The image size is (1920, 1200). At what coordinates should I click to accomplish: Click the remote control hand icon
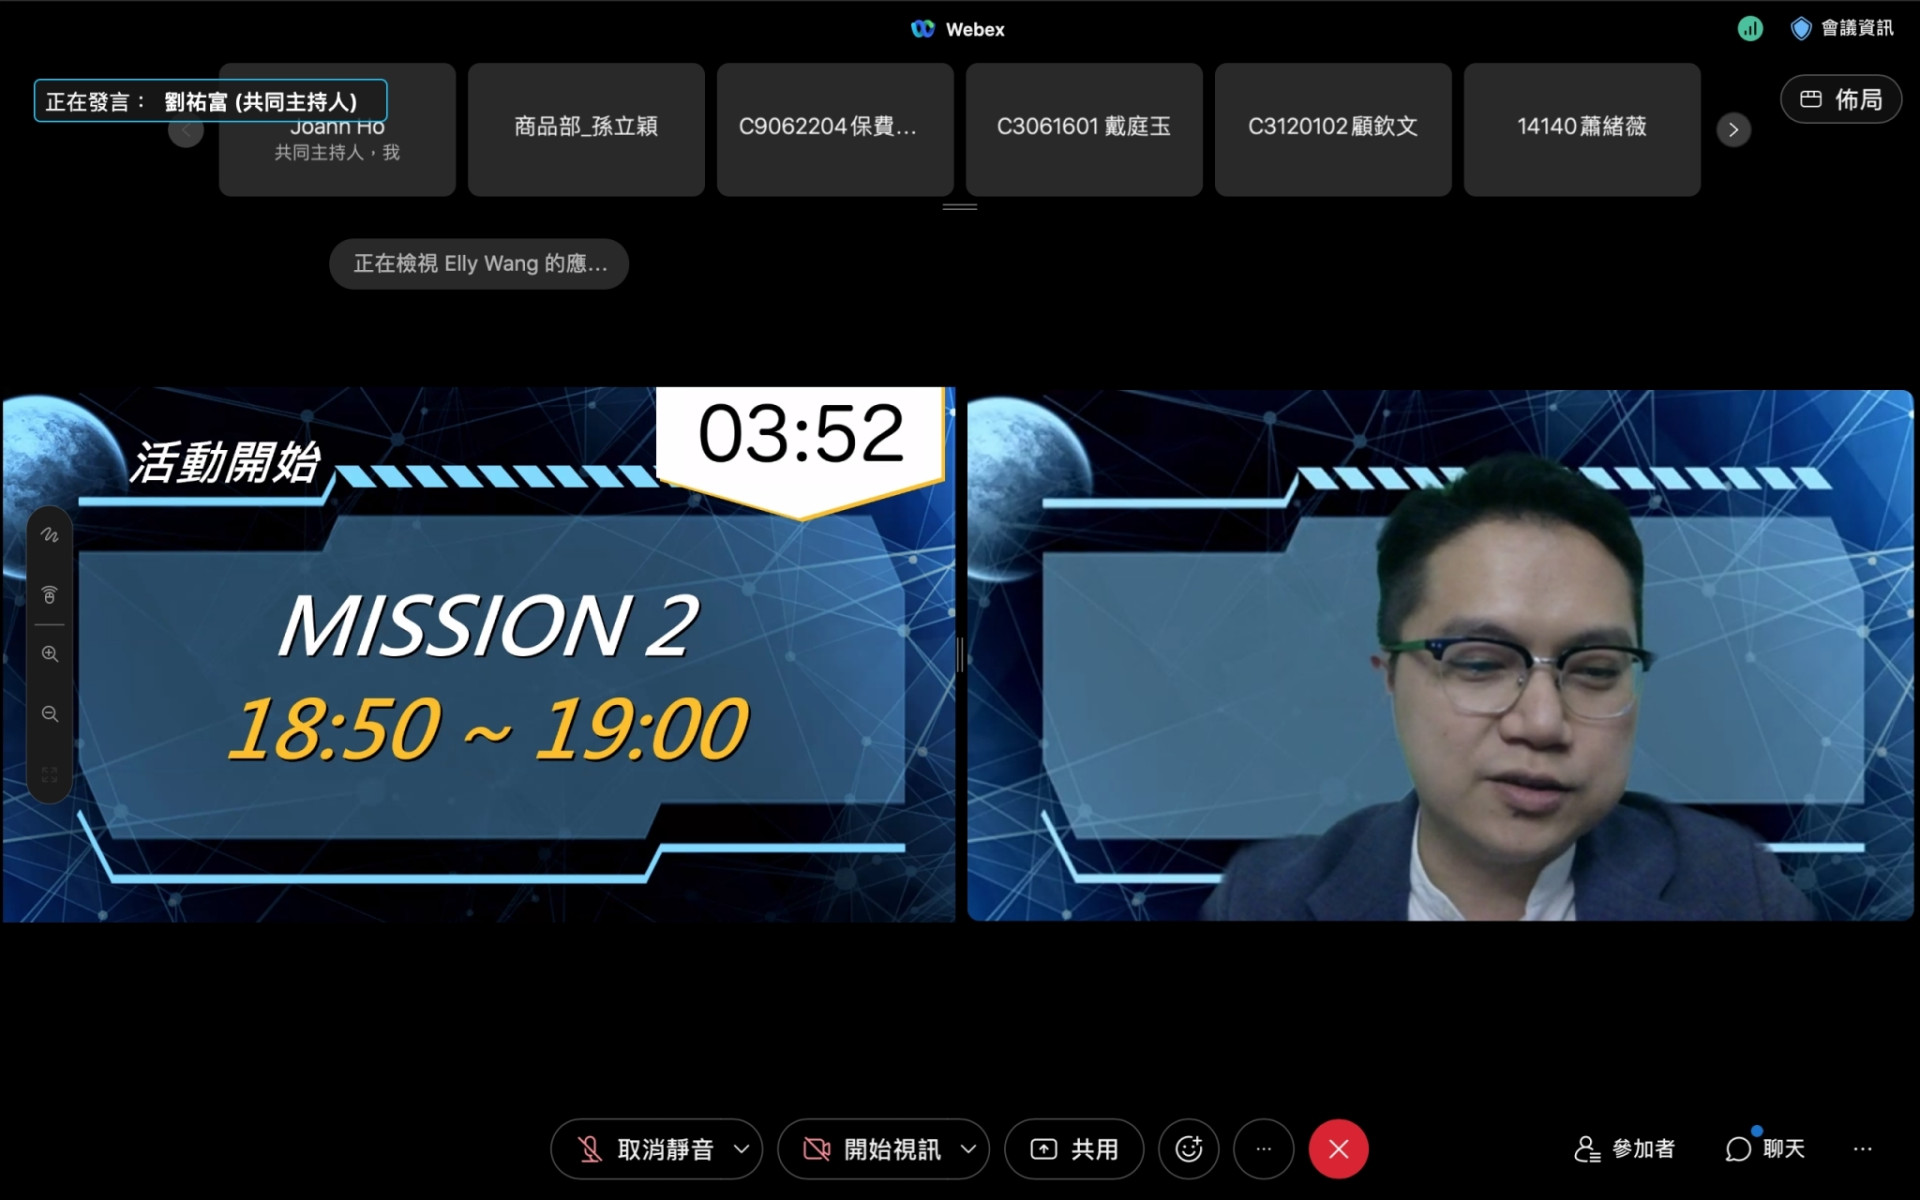point(49,595)
